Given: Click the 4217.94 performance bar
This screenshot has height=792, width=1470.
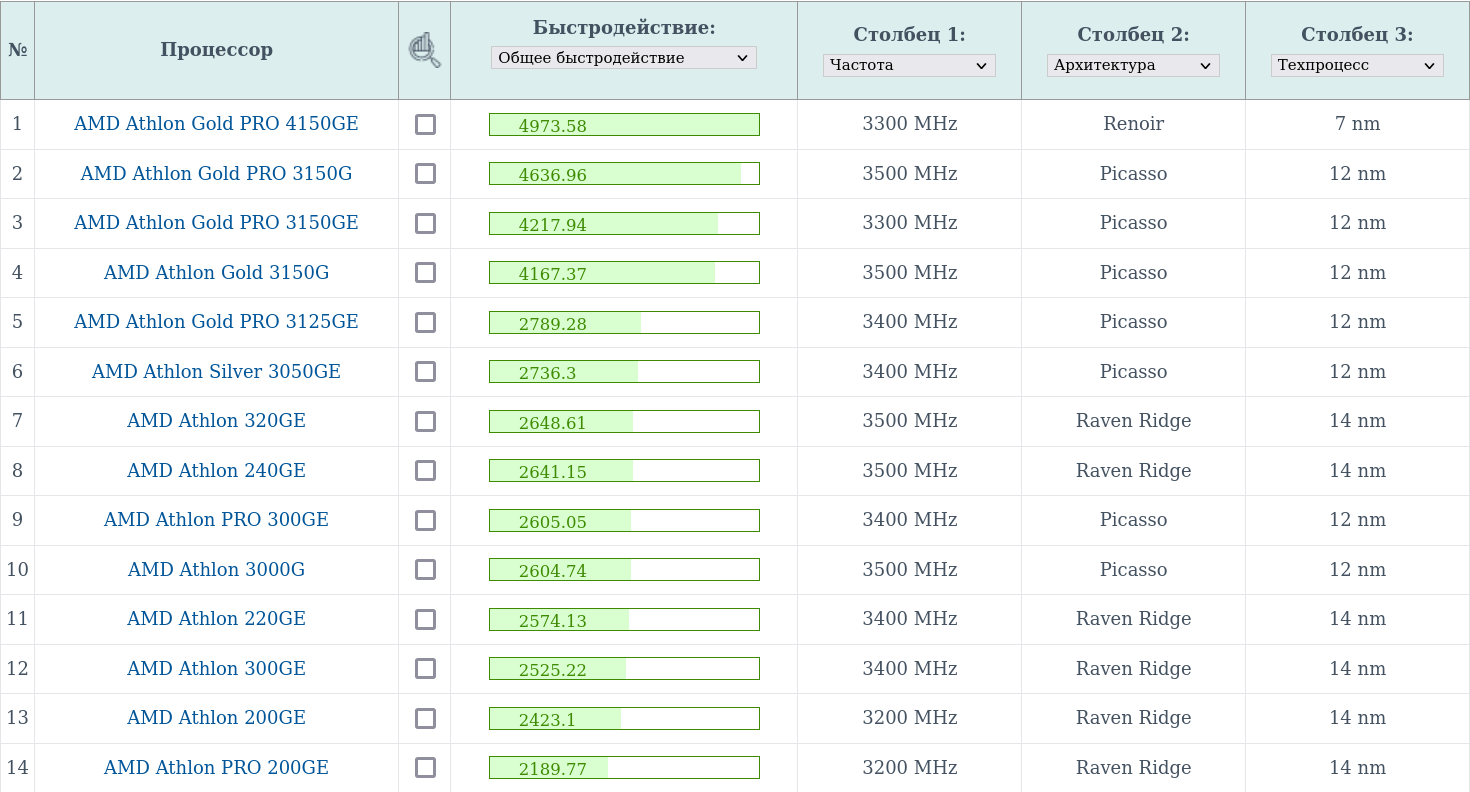Looking at the screenshot, I should pos(624,223).
